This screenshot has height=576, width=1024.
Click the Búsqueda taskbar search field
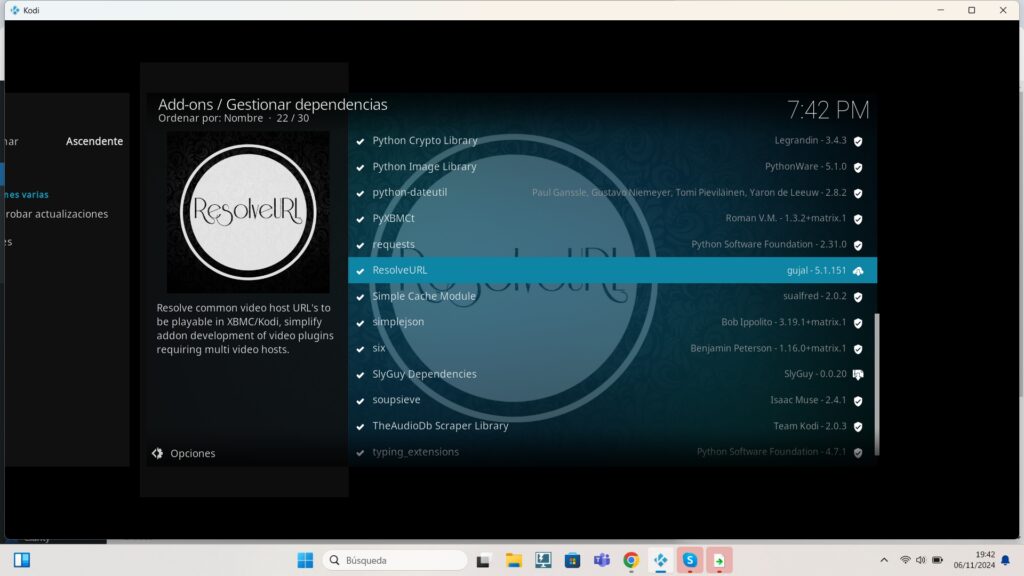coord(395,560)
